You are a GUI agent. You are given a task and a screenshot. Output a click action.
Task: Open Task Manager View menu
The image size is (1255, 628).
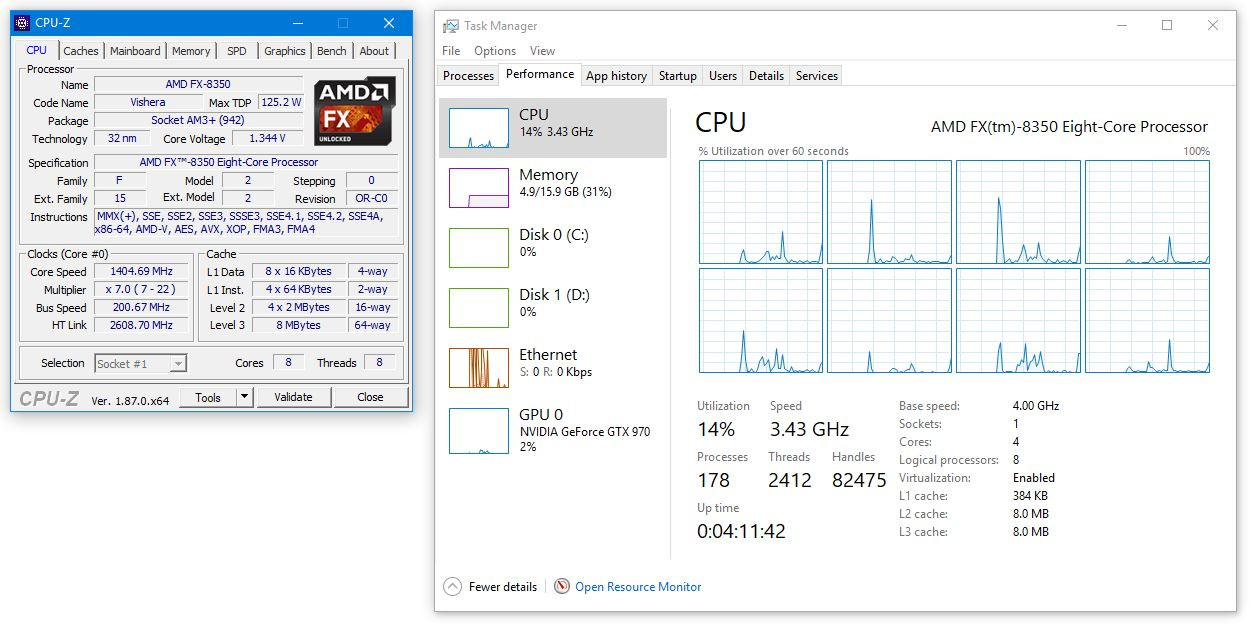(x=542, y=51)
